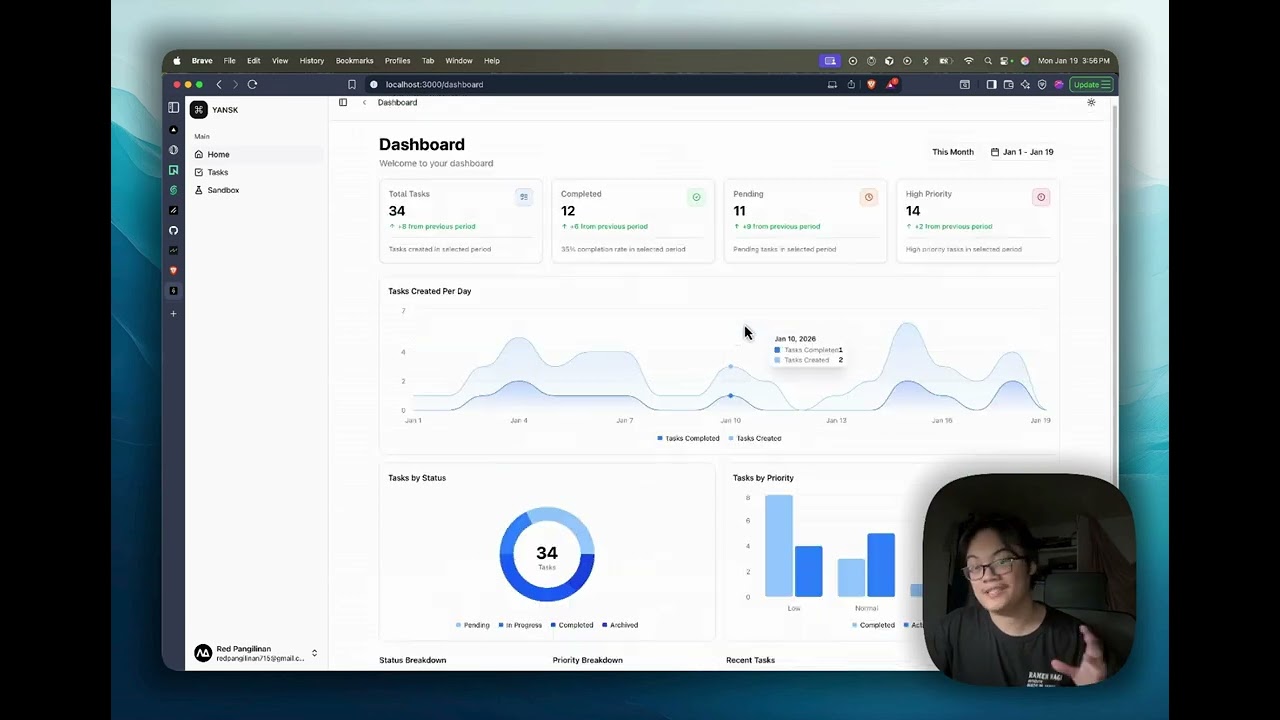
Task: Reload the page with refresh icon
Action: point(252,84)
